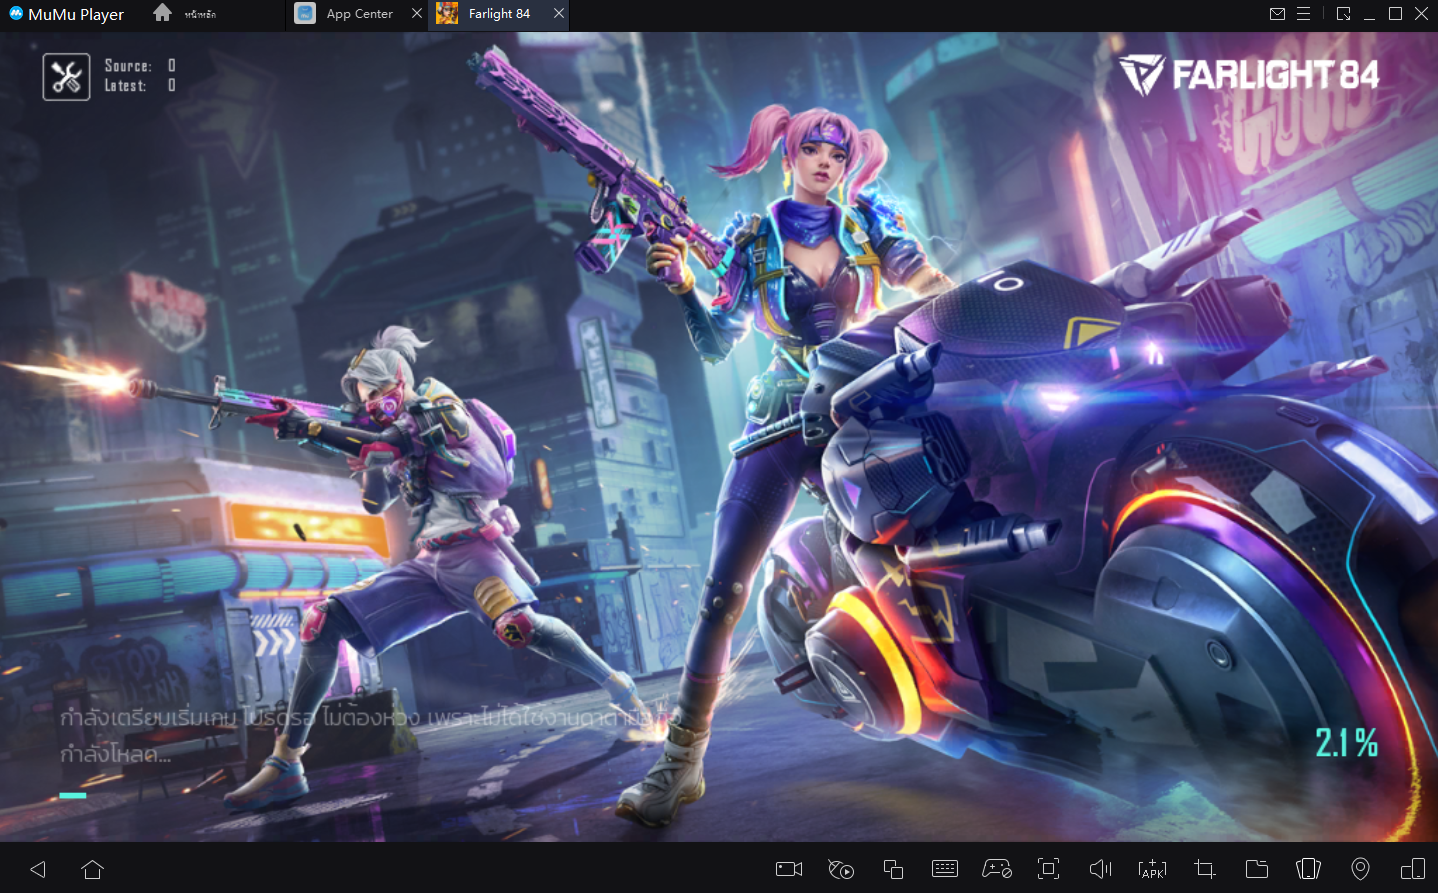This screenshot has width=1438, height=893.
Task: Install an APK file
Action: (x=1152, y=869)
